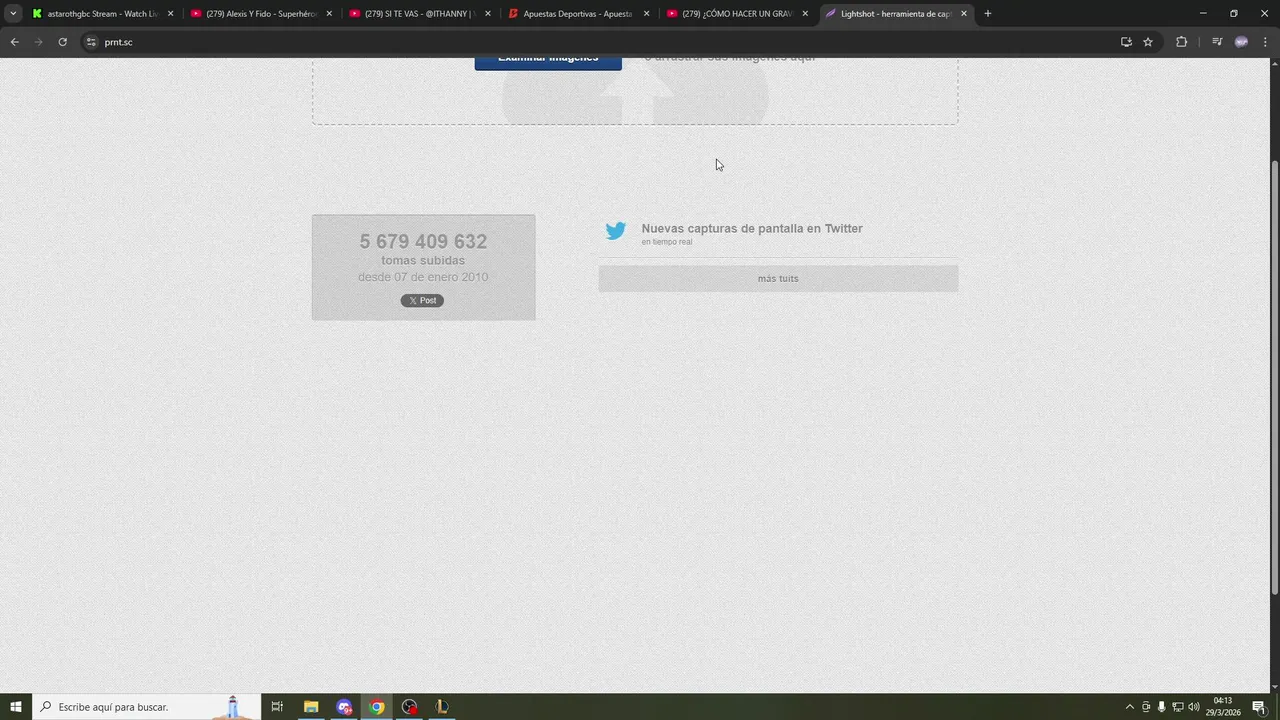This screenshot has width=1280, height=720.
Task: Click the microphone icon in system tray
Action: click(1162, 707)
